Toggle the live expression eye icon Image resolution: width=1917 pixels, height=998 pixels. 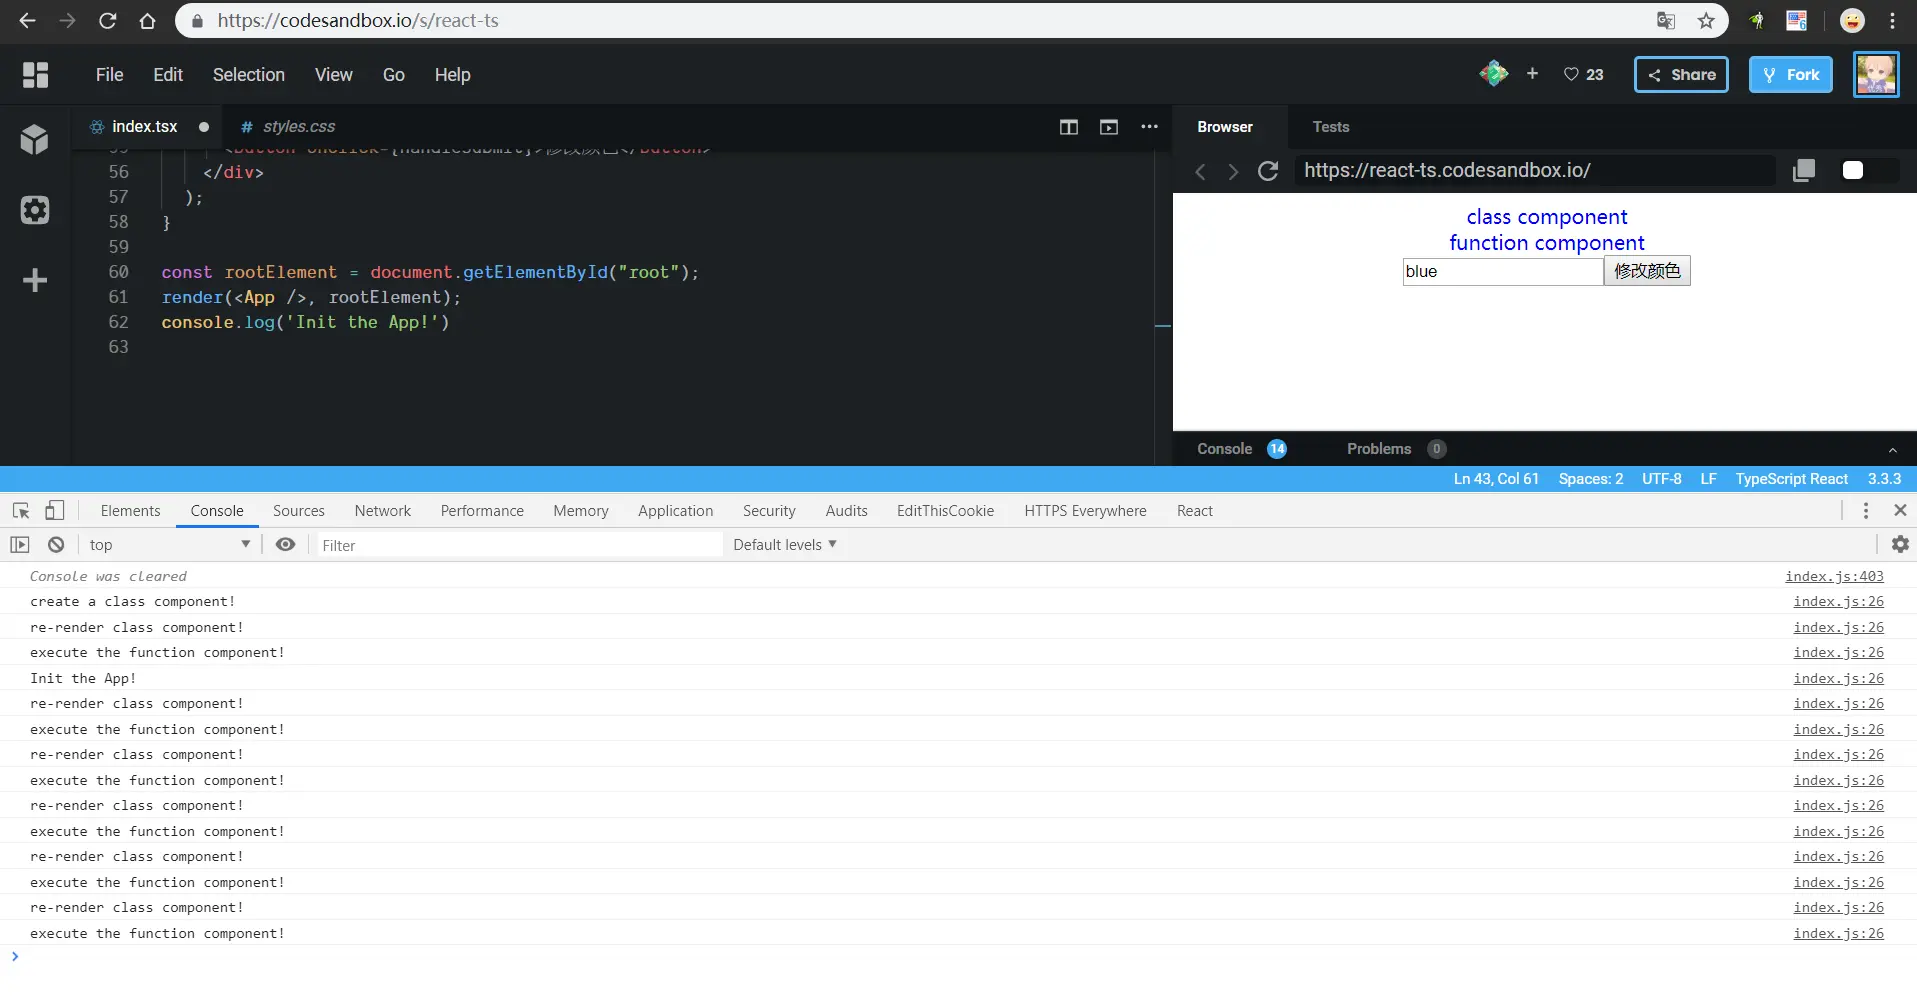click(x=285, y=545)
